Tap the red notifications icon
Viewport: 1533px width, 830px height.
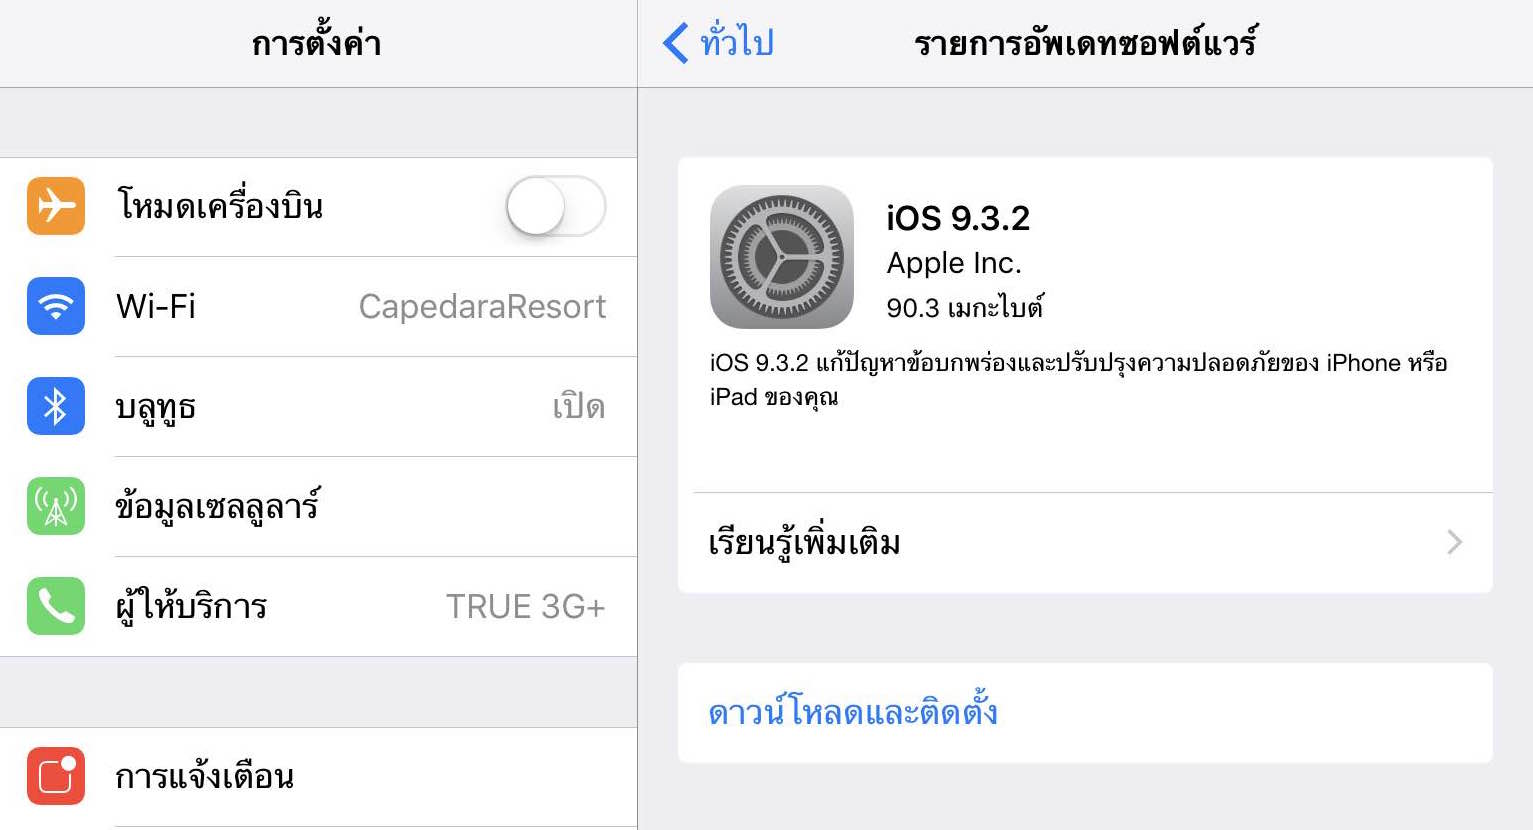coord(56,776)
